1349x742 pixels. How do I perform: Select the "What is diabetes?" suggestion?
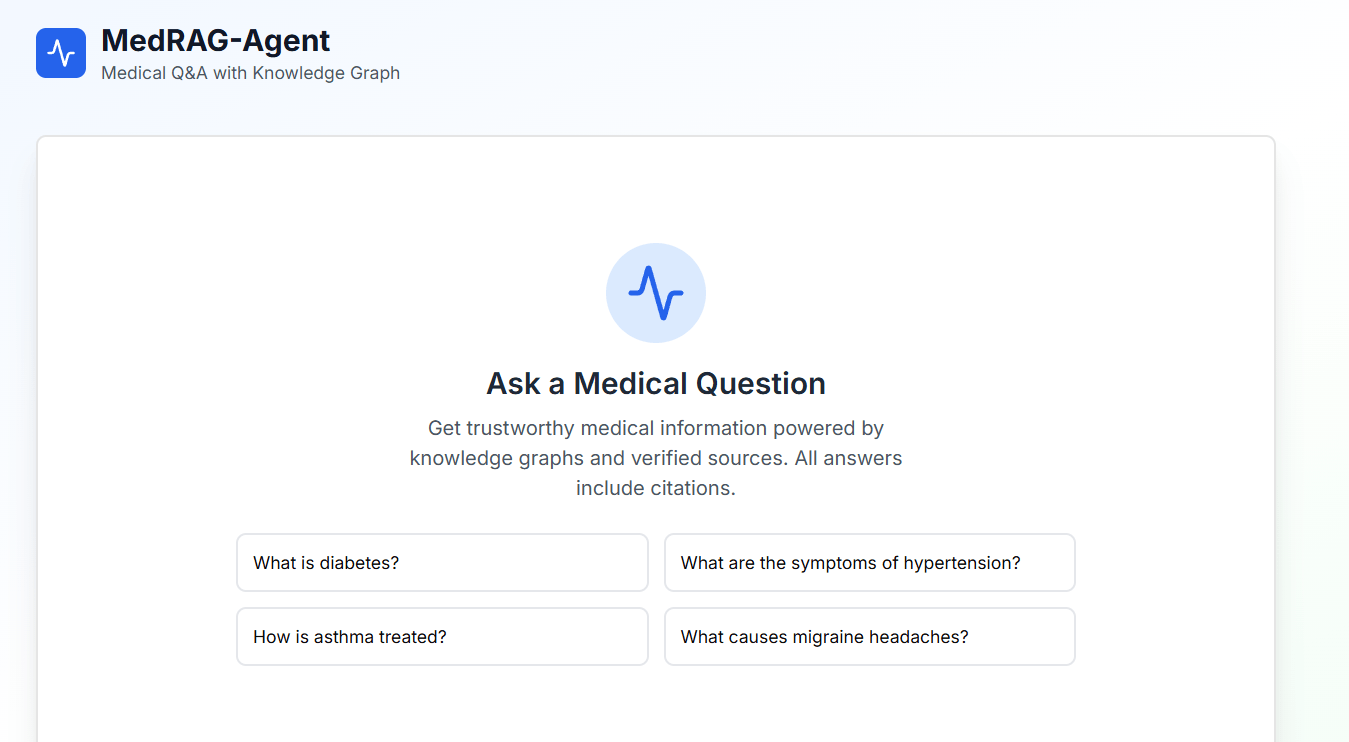[x=442, y=563]
